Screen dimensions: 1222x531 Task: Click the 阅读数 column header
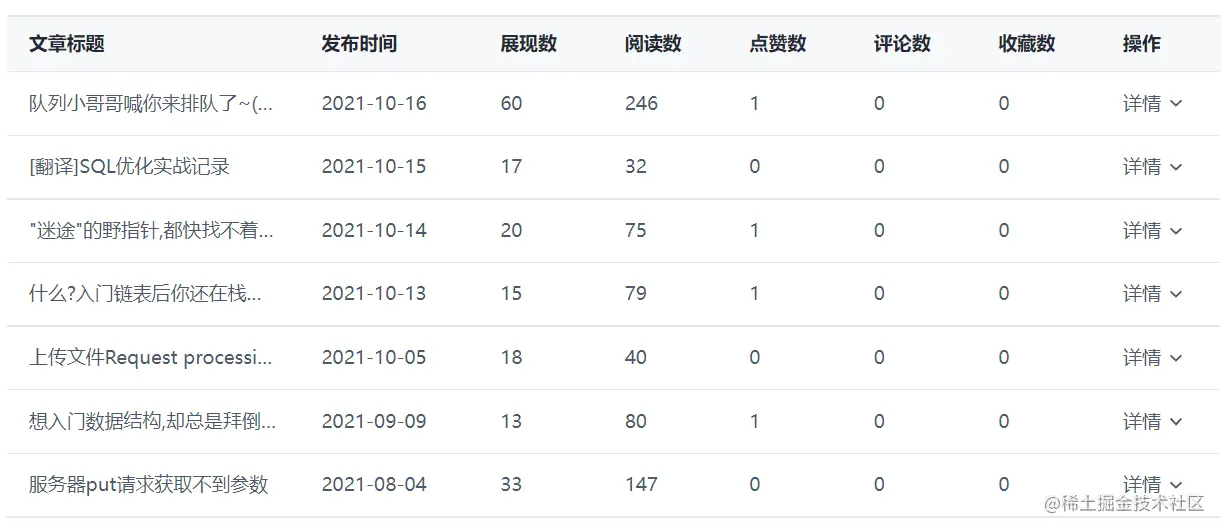pos(653,44)
